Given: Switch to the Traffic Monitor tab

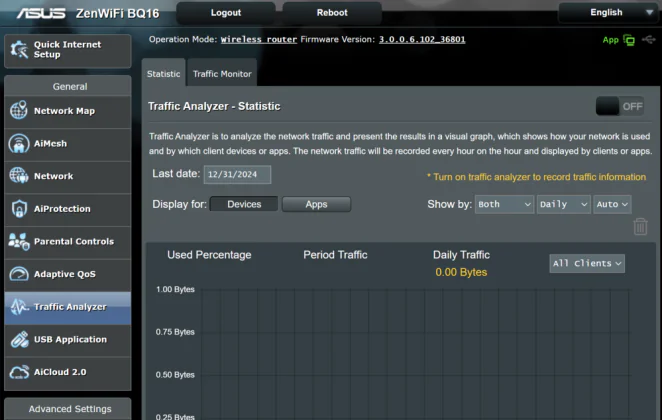Looking at the screenshot, I should pyautogui.click(x=222, y=73).
